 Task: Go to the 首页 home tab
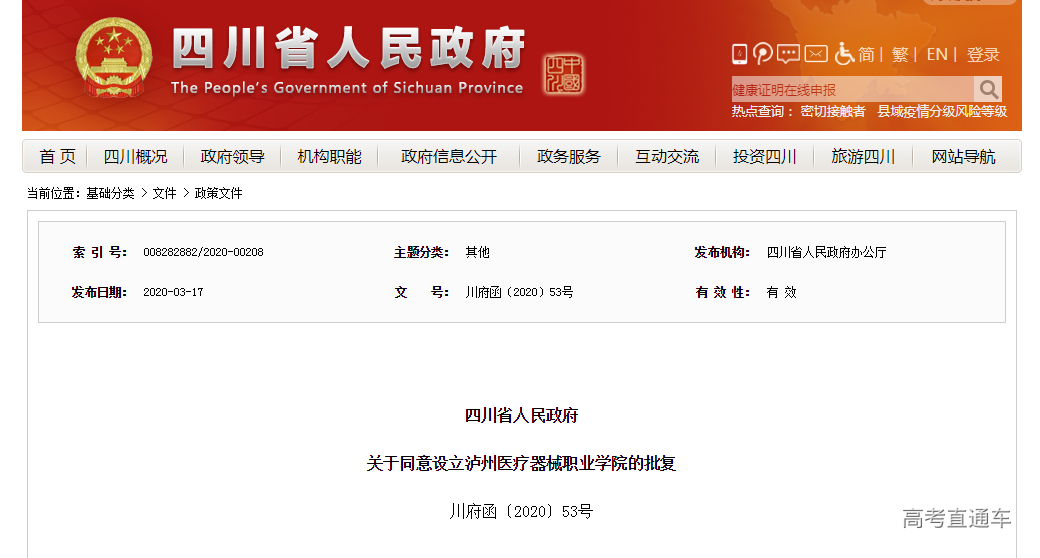click(57, 157)
